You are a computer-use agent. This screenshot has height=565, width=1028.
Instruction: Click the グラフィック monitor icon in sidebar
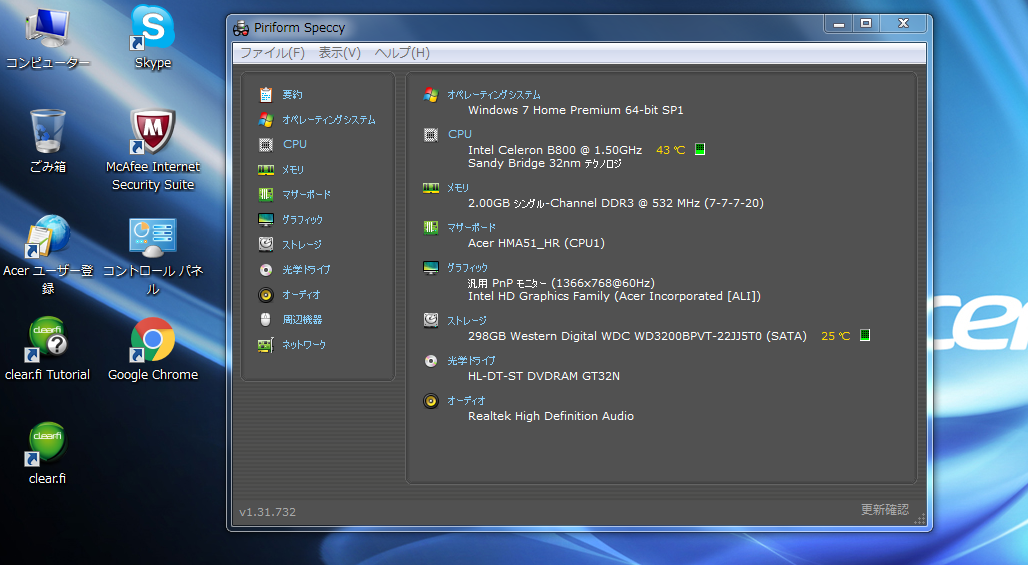pos(266,220)
